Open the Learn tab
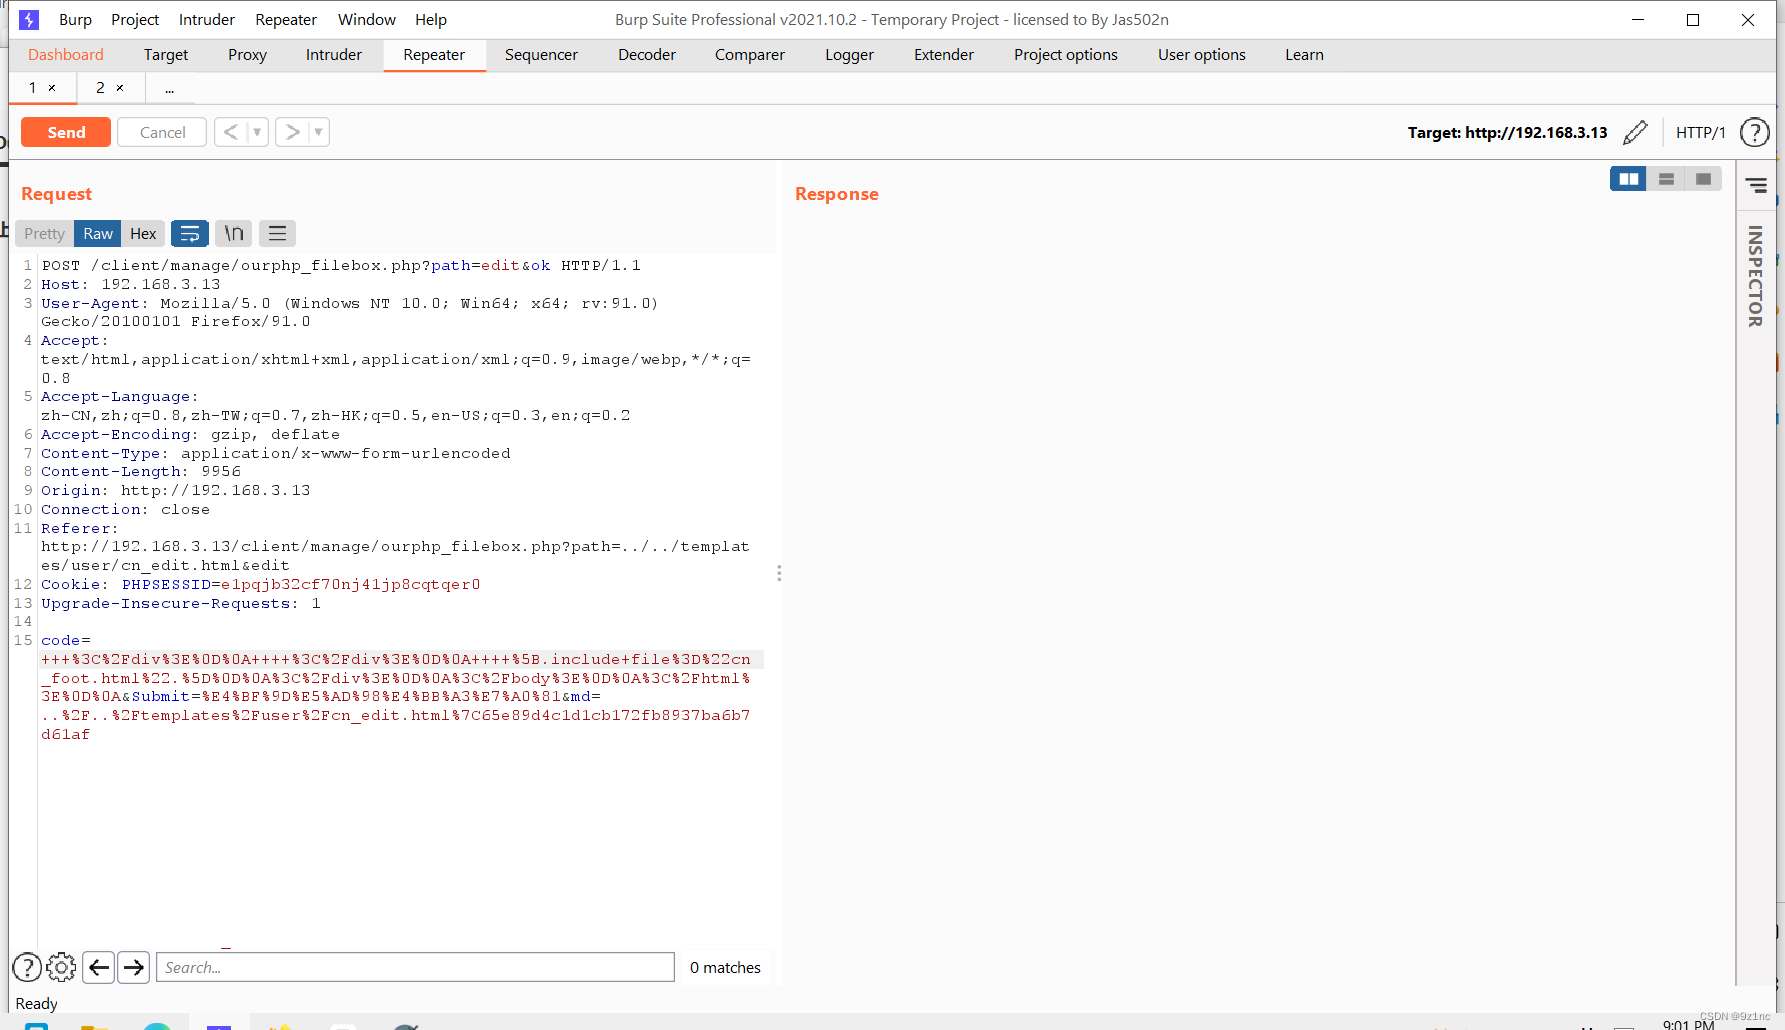The height and width of the screenshot is (1030, 1785). click(x=1304, y=55)
